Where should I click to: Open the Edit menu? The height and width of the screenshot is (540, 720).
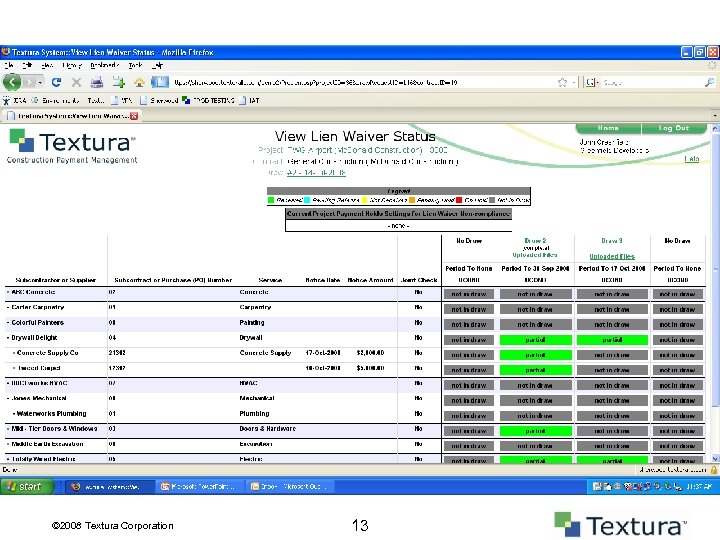pyautogui.click(x=27, y=66)
